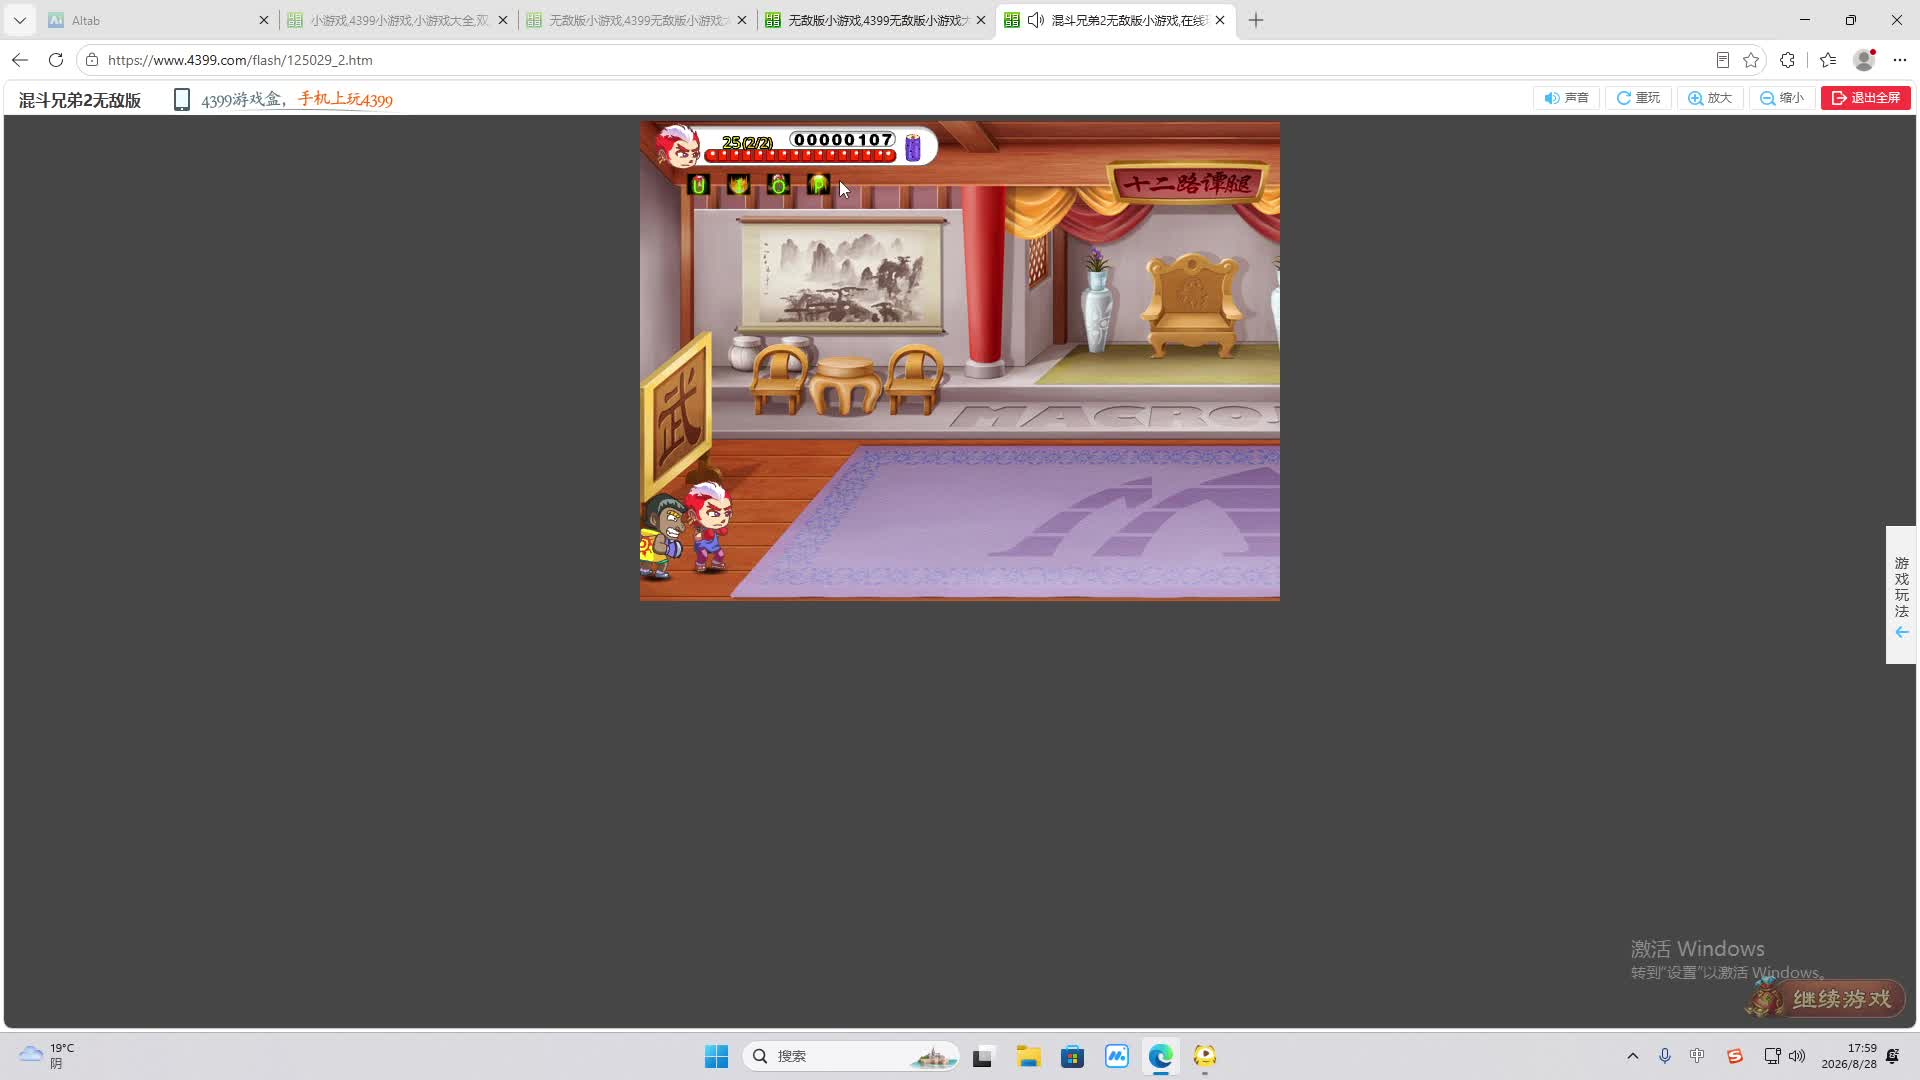The image size is (1920, 1080).
Task: Click the score counter 00000107
Action: 843,140
